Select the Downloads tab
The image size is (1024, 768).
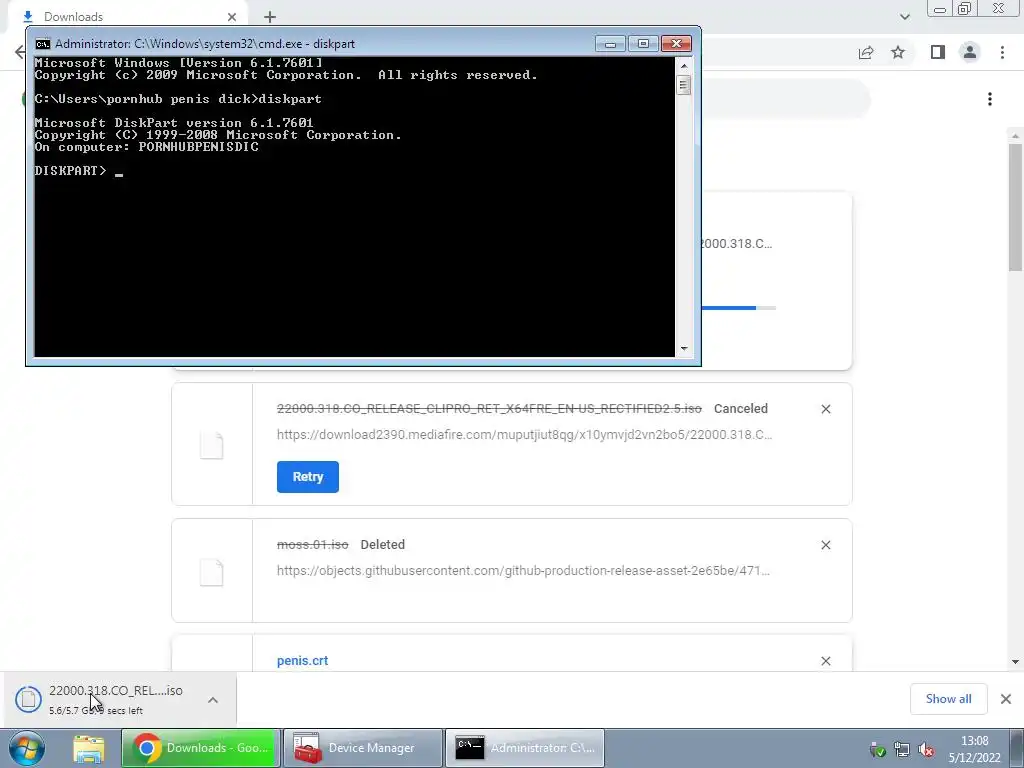coord(129,17)
